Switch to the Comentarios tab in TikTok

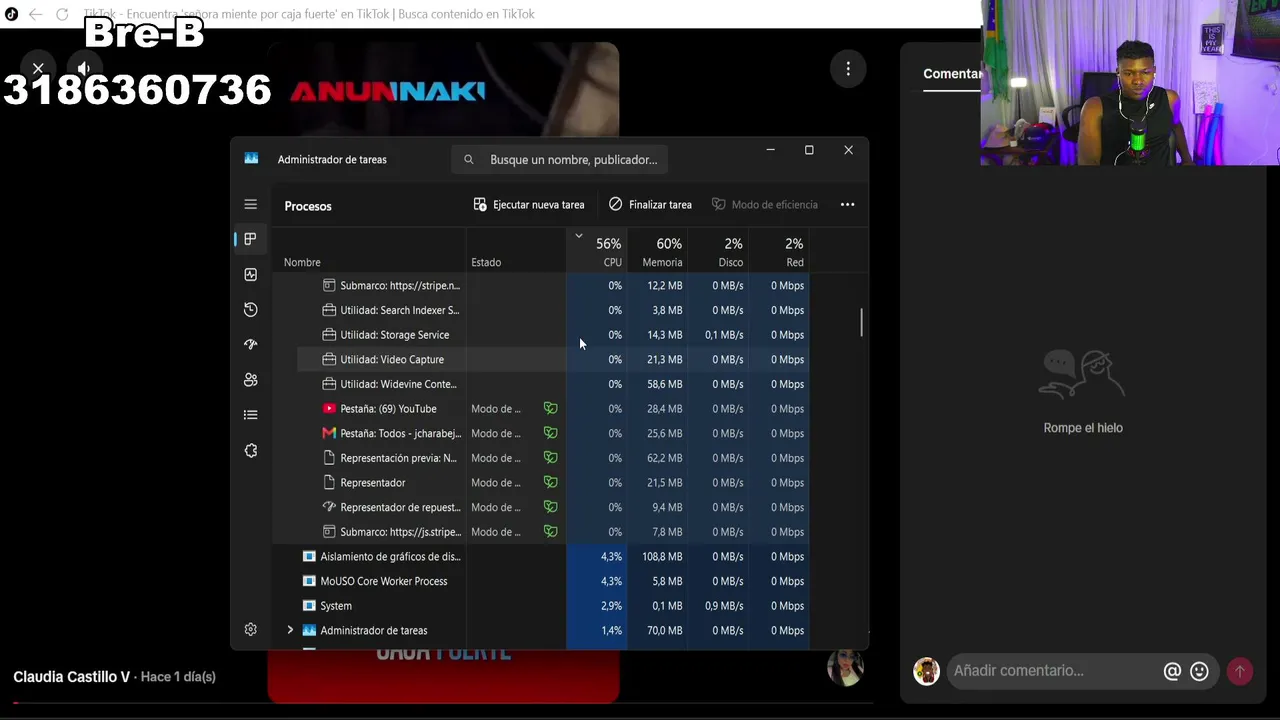coord(952,74)
